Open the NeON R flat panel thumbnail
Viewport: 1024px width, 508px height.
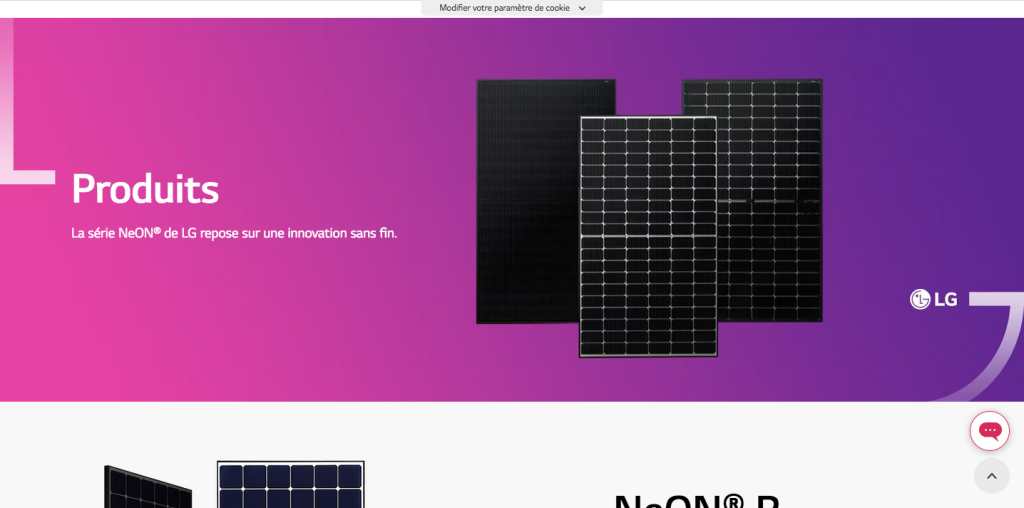click(x=291, y=484)
